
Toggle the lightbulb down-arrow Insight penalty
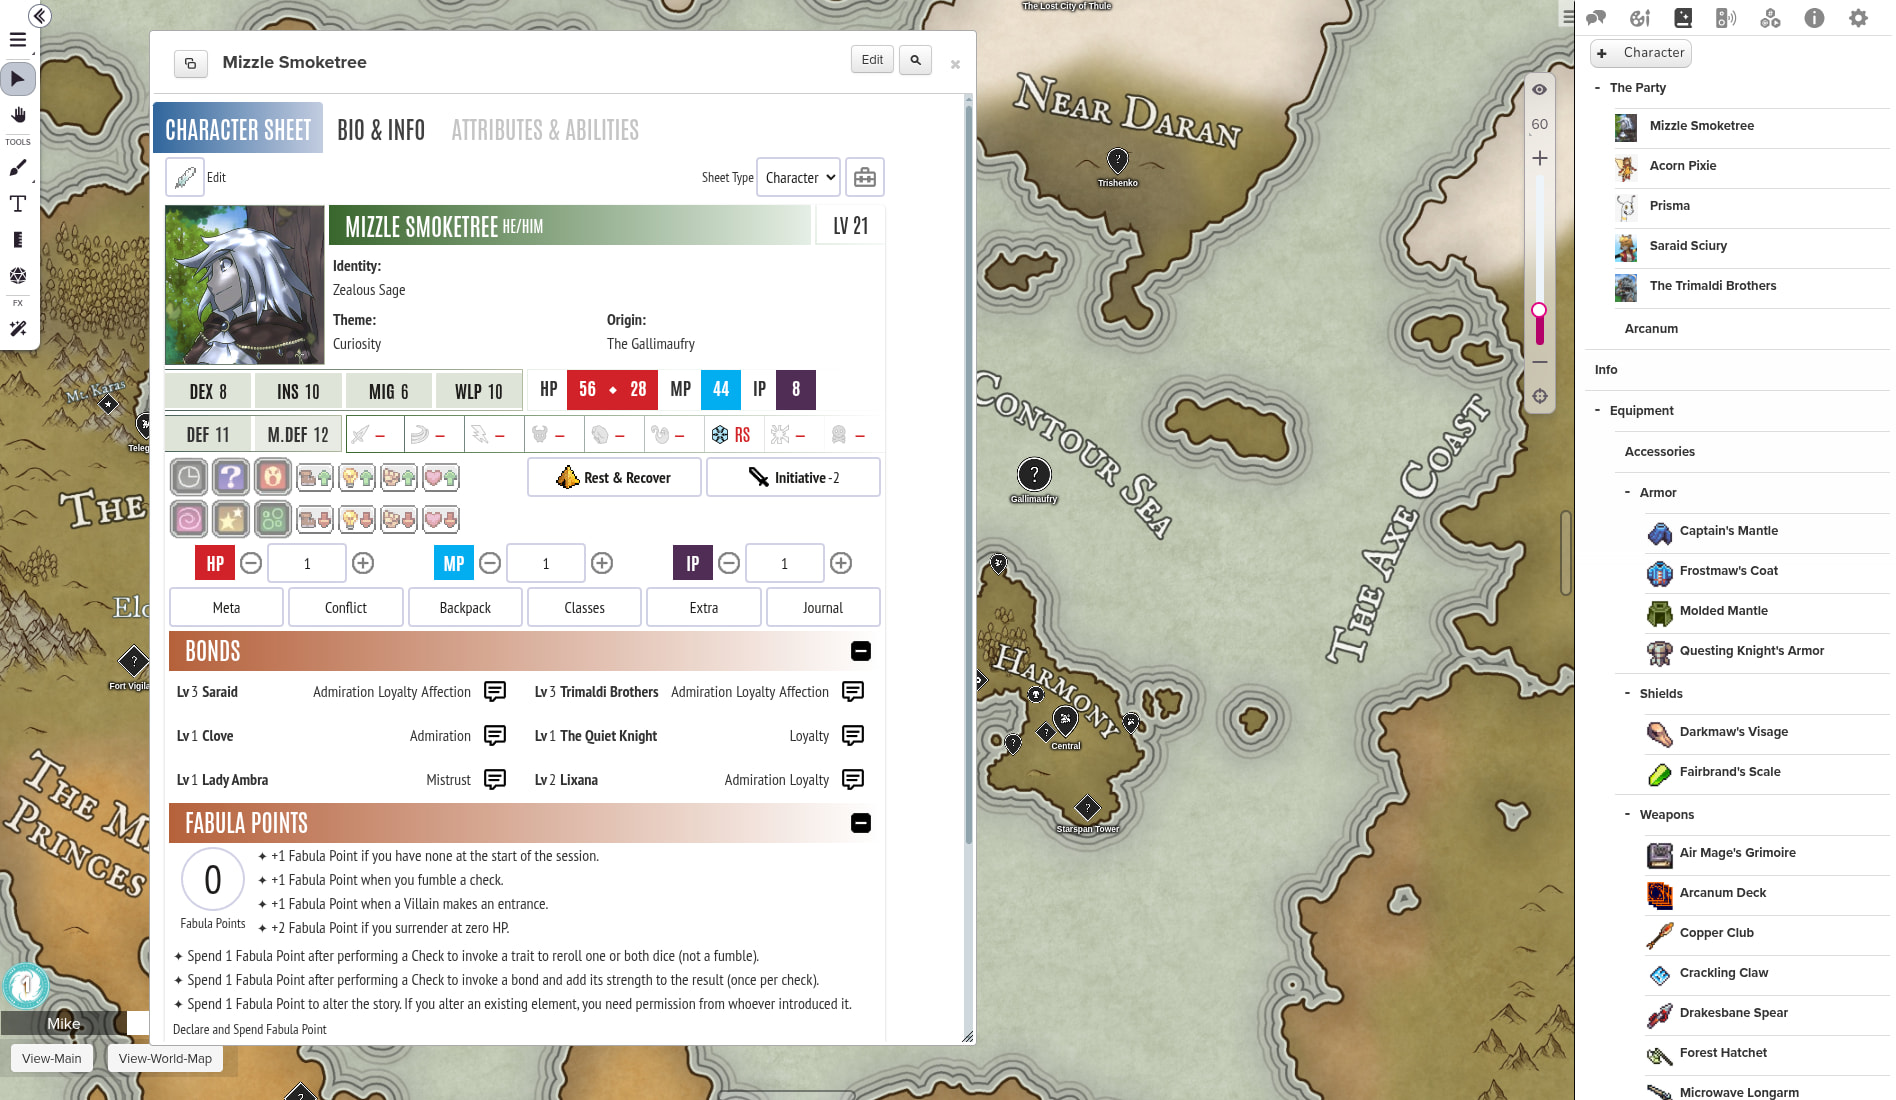point(357,519)
